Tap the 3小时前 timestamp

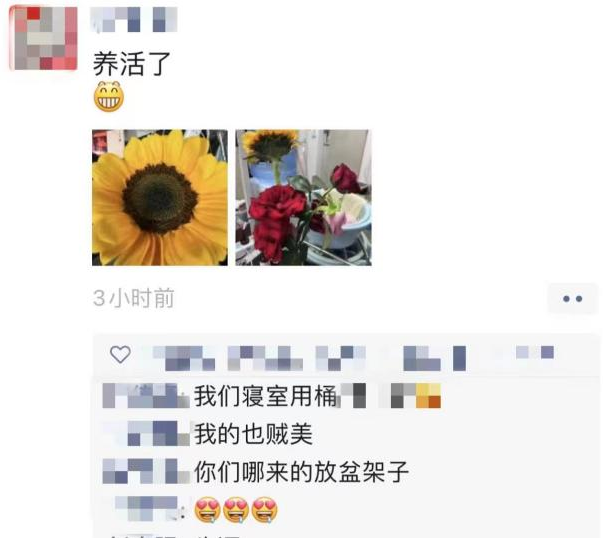(134, 298)
